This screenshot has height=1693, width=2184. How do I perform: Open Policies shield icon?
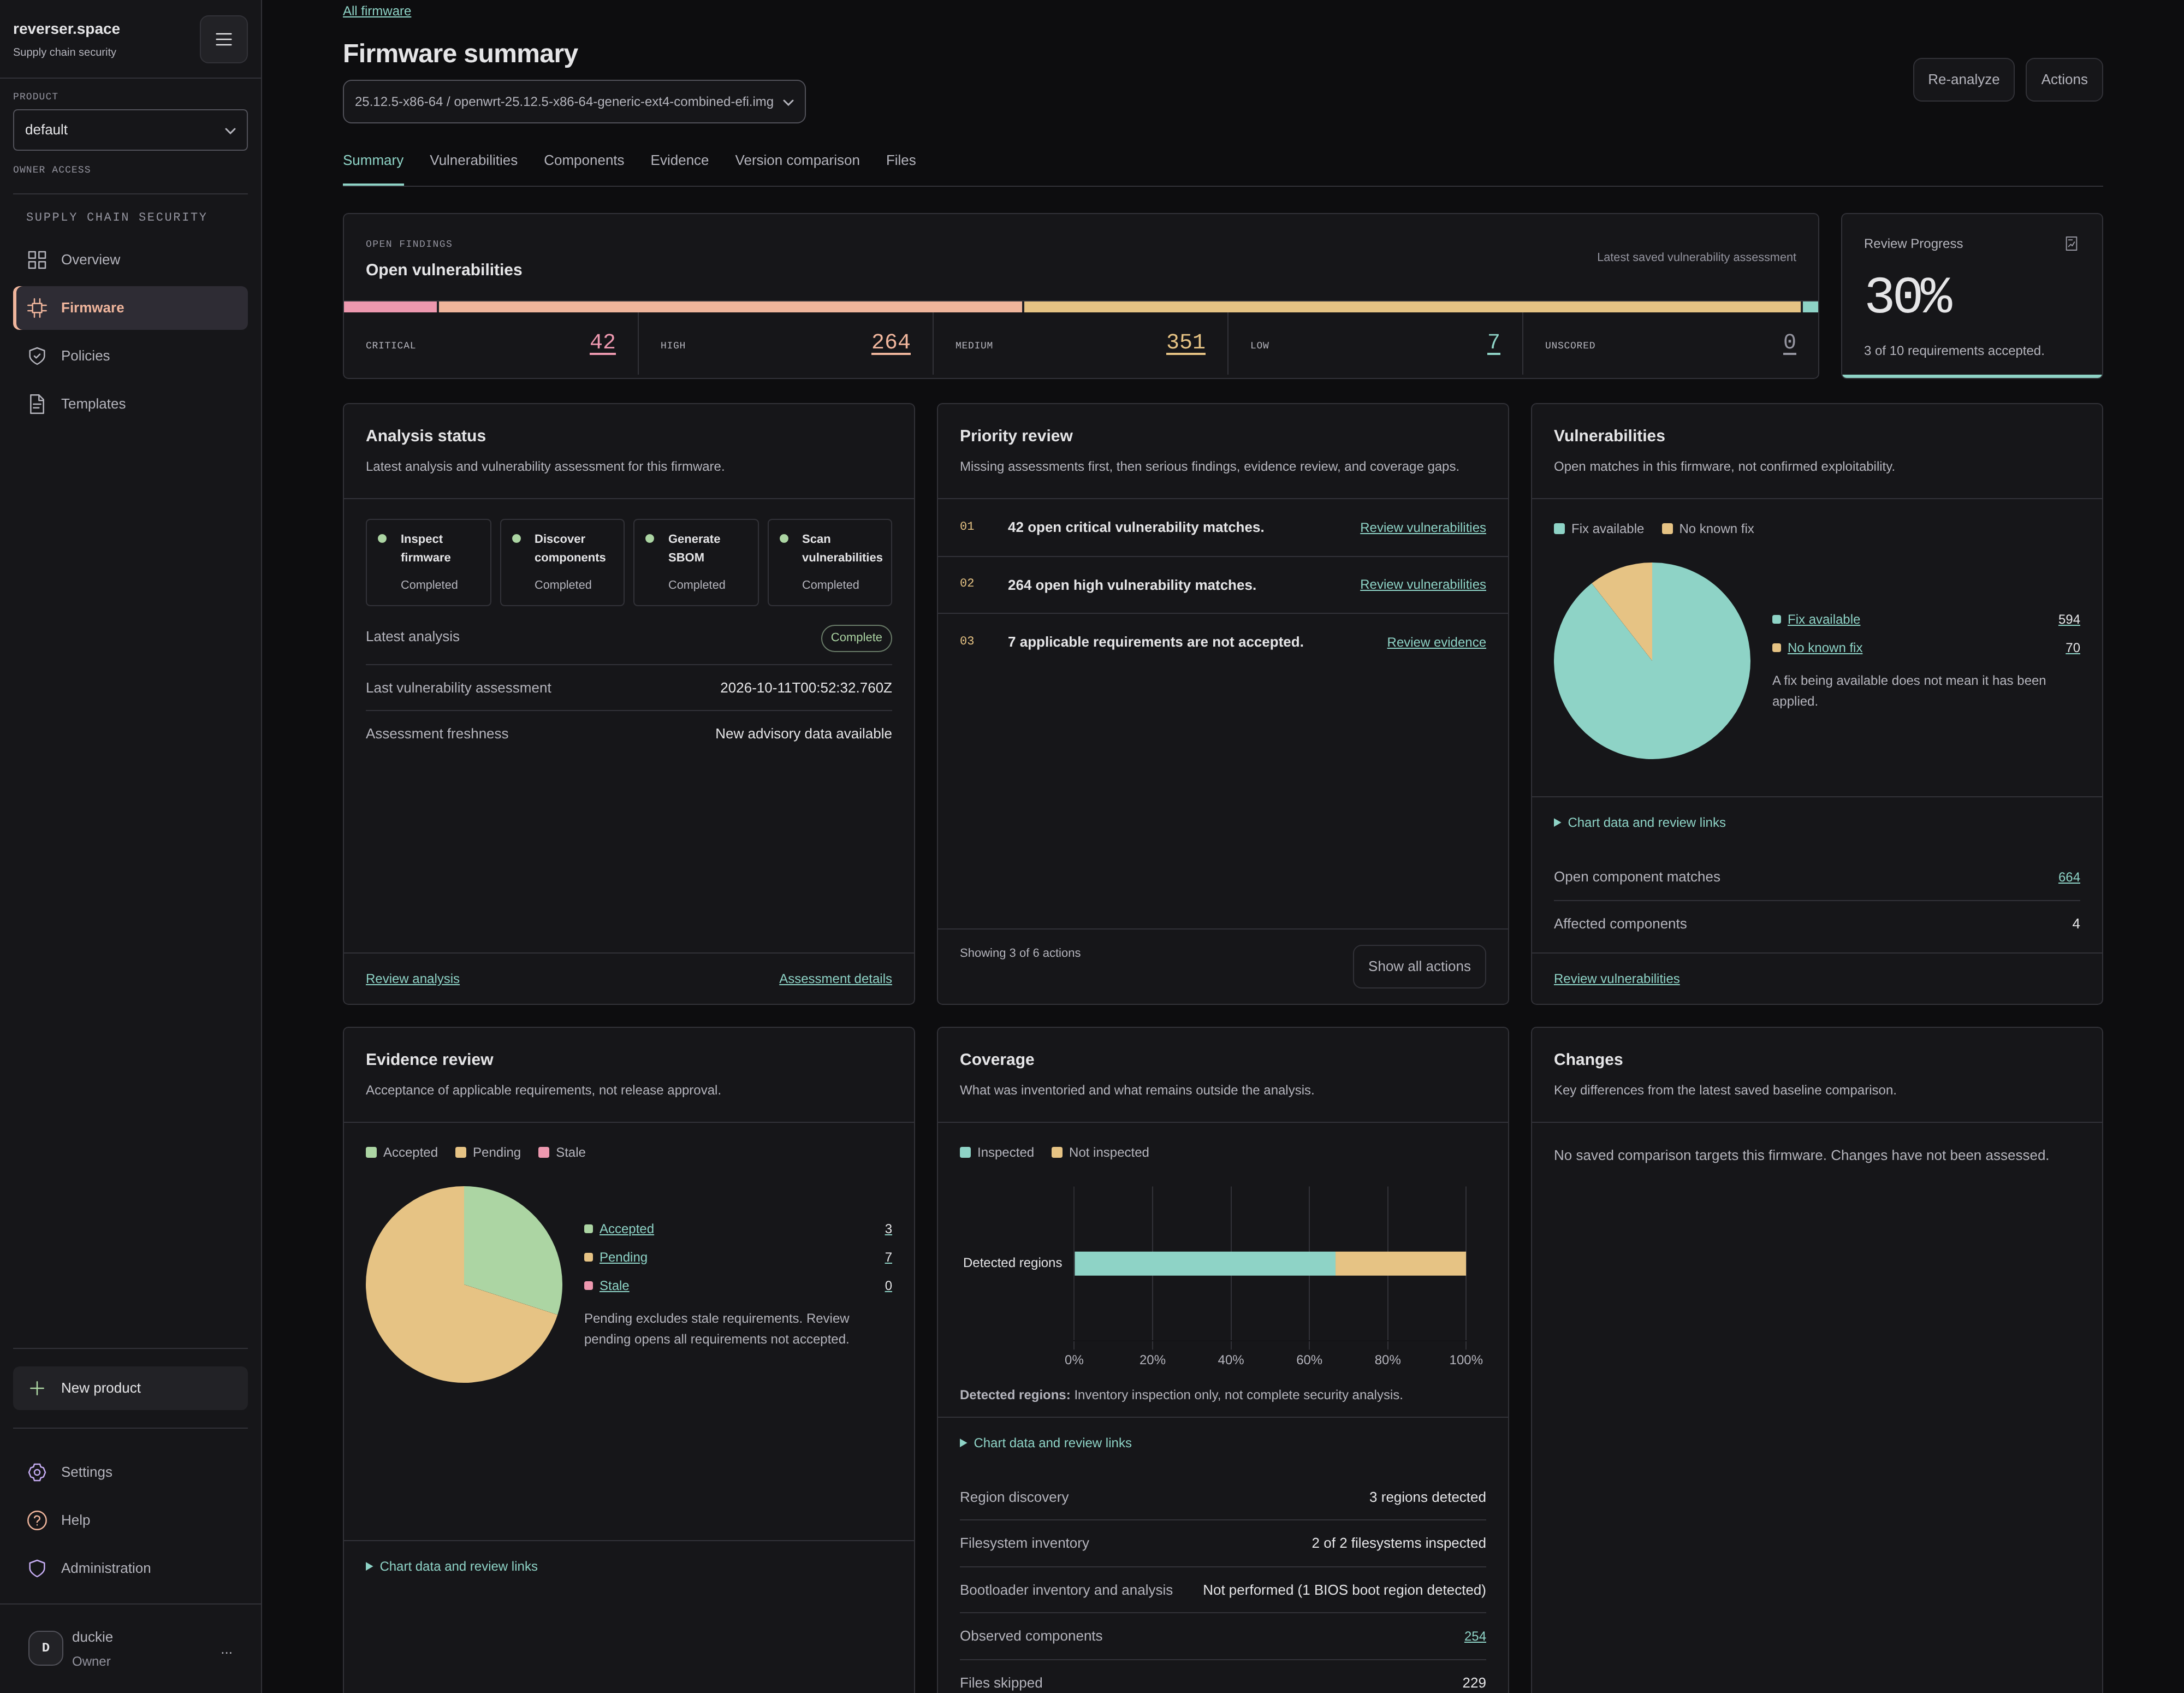tap(37, 356)
